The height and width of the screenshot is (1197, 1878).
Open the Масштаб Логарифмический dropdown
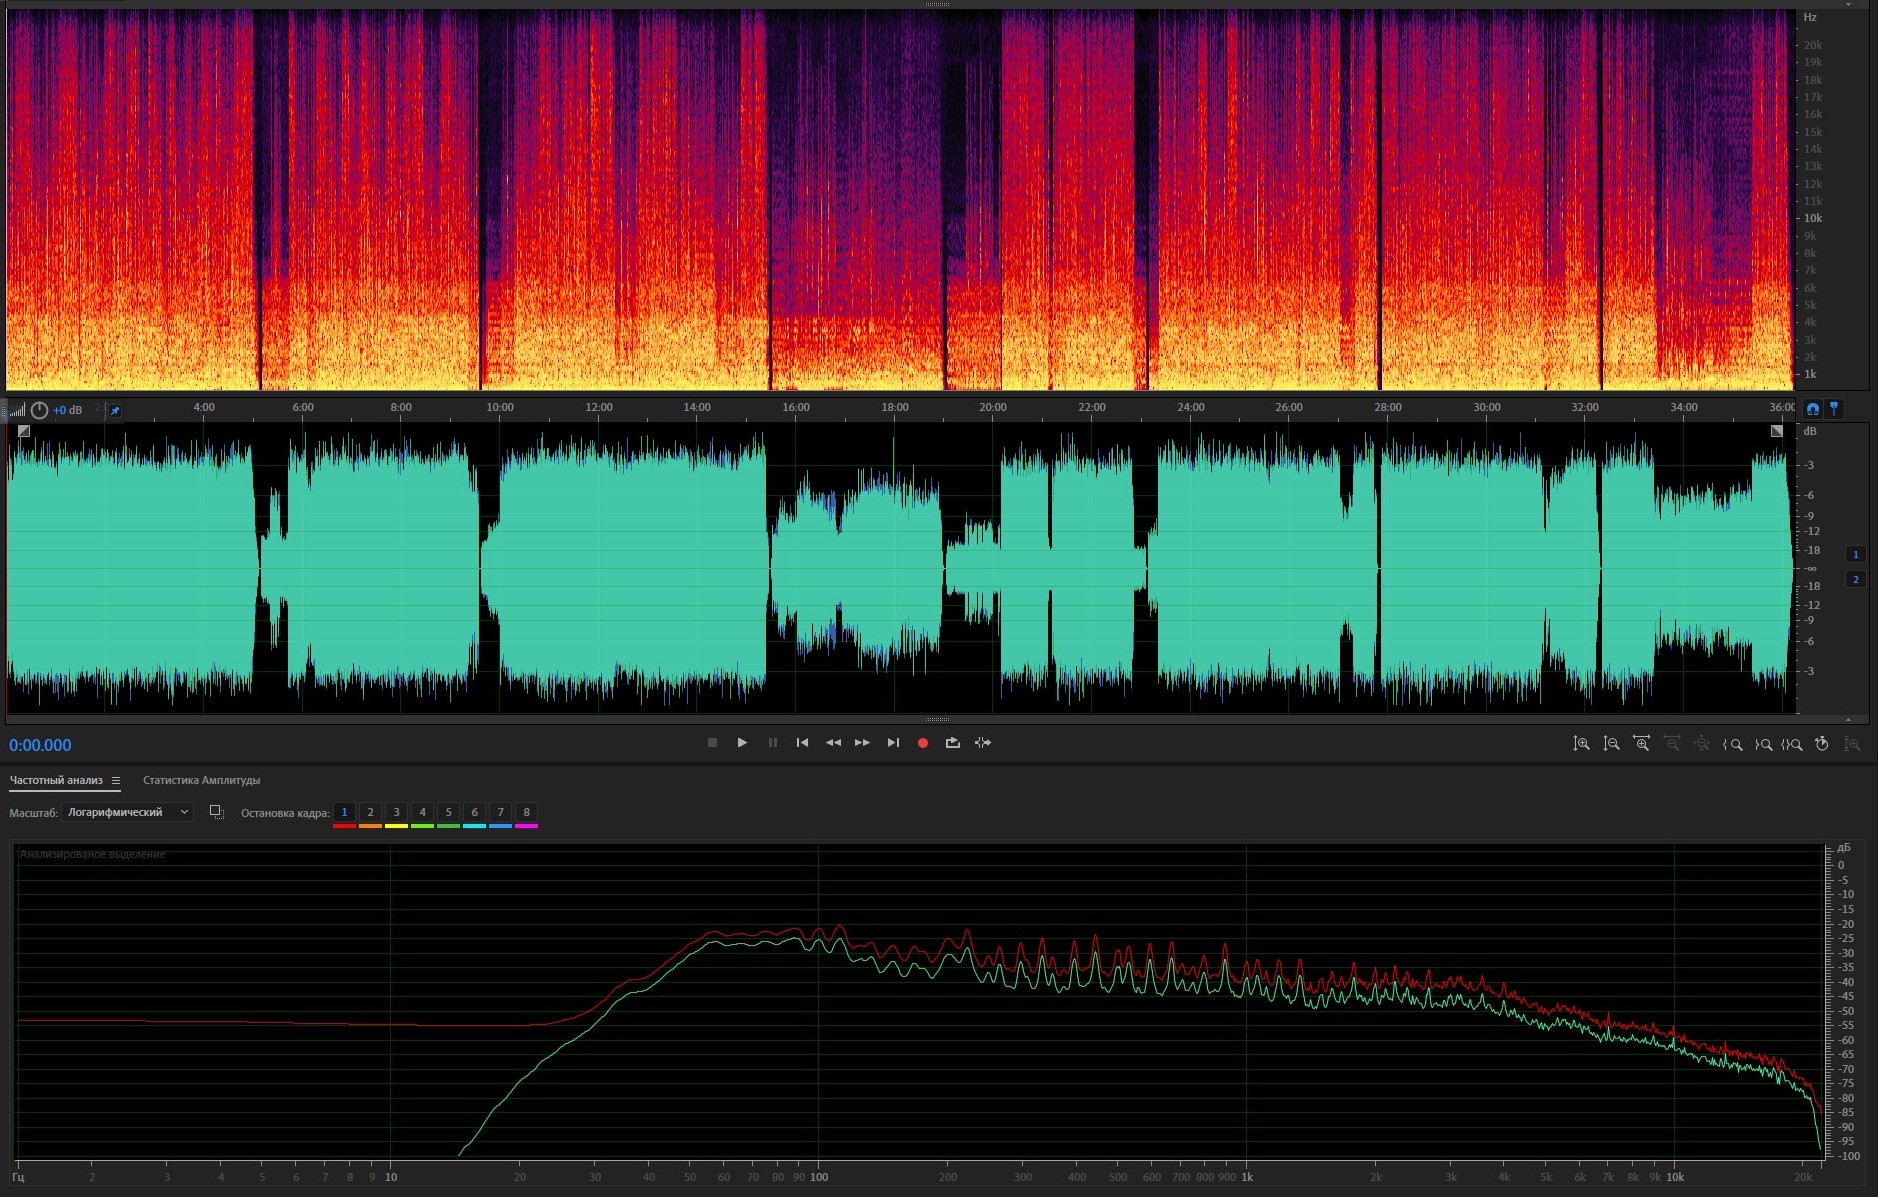[127, 812]
